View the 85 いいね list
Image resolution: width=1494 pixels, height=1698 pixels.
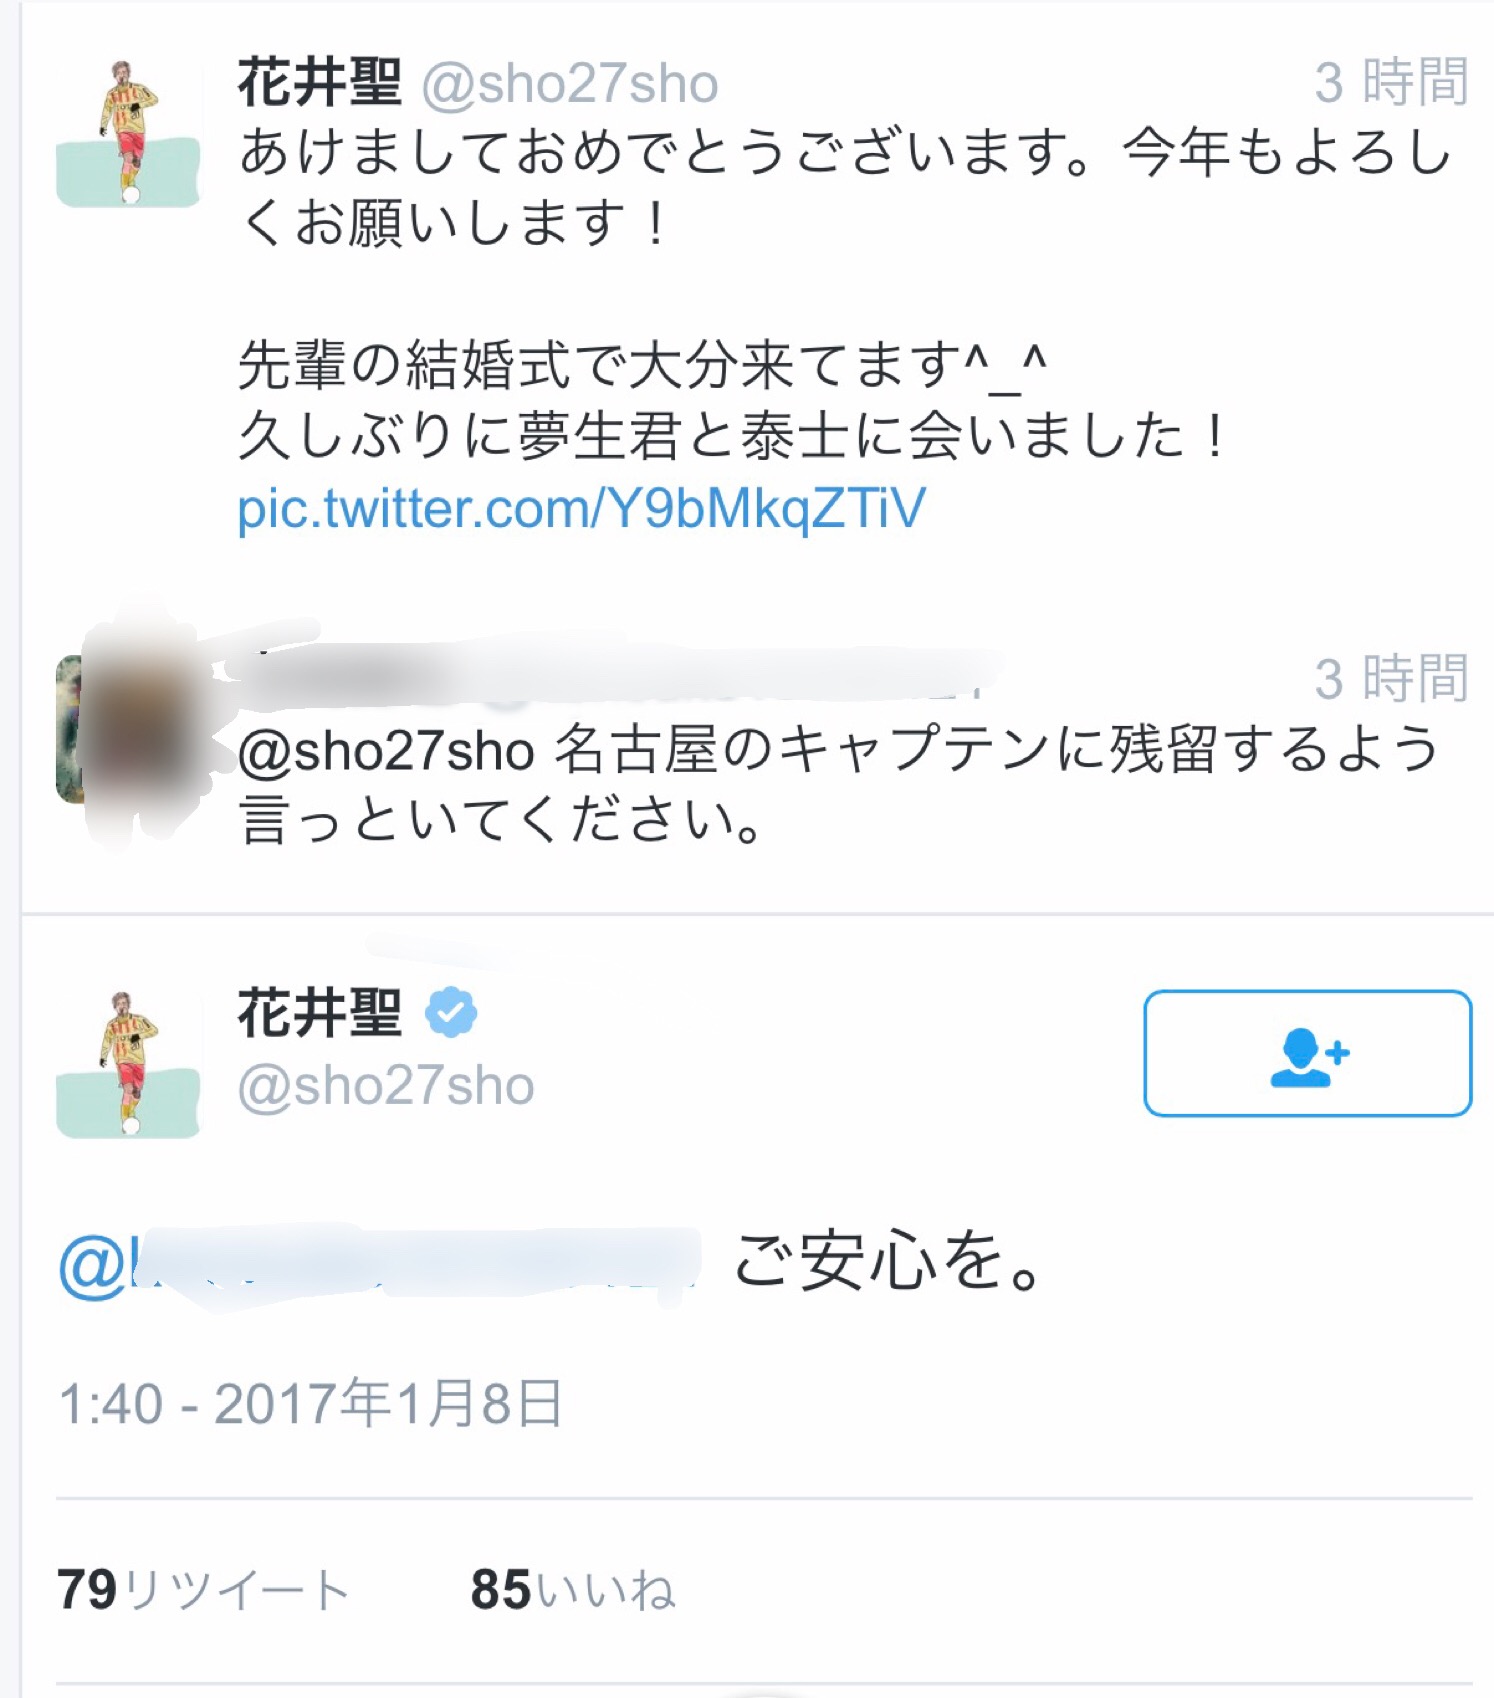pos(573,1589)
